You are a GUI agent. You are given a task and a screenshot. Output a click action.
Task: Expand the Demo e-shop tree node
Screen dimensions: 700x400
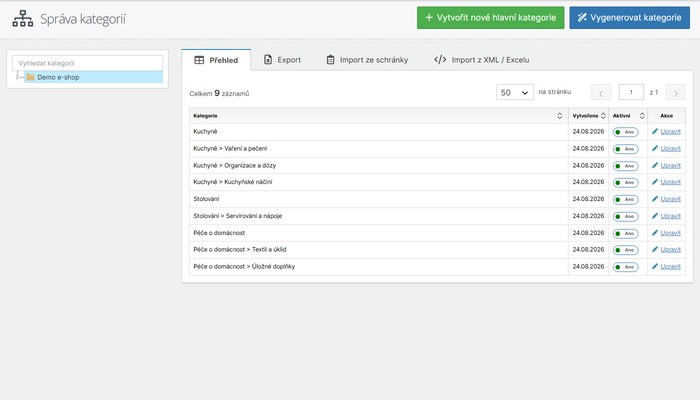(18, 77)
